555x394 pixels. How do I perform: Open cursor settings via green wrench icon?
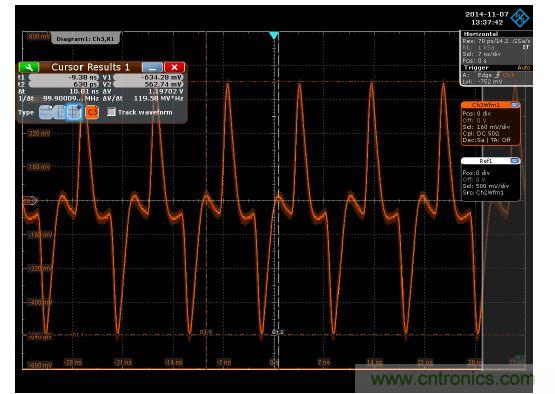pos(29,67)
